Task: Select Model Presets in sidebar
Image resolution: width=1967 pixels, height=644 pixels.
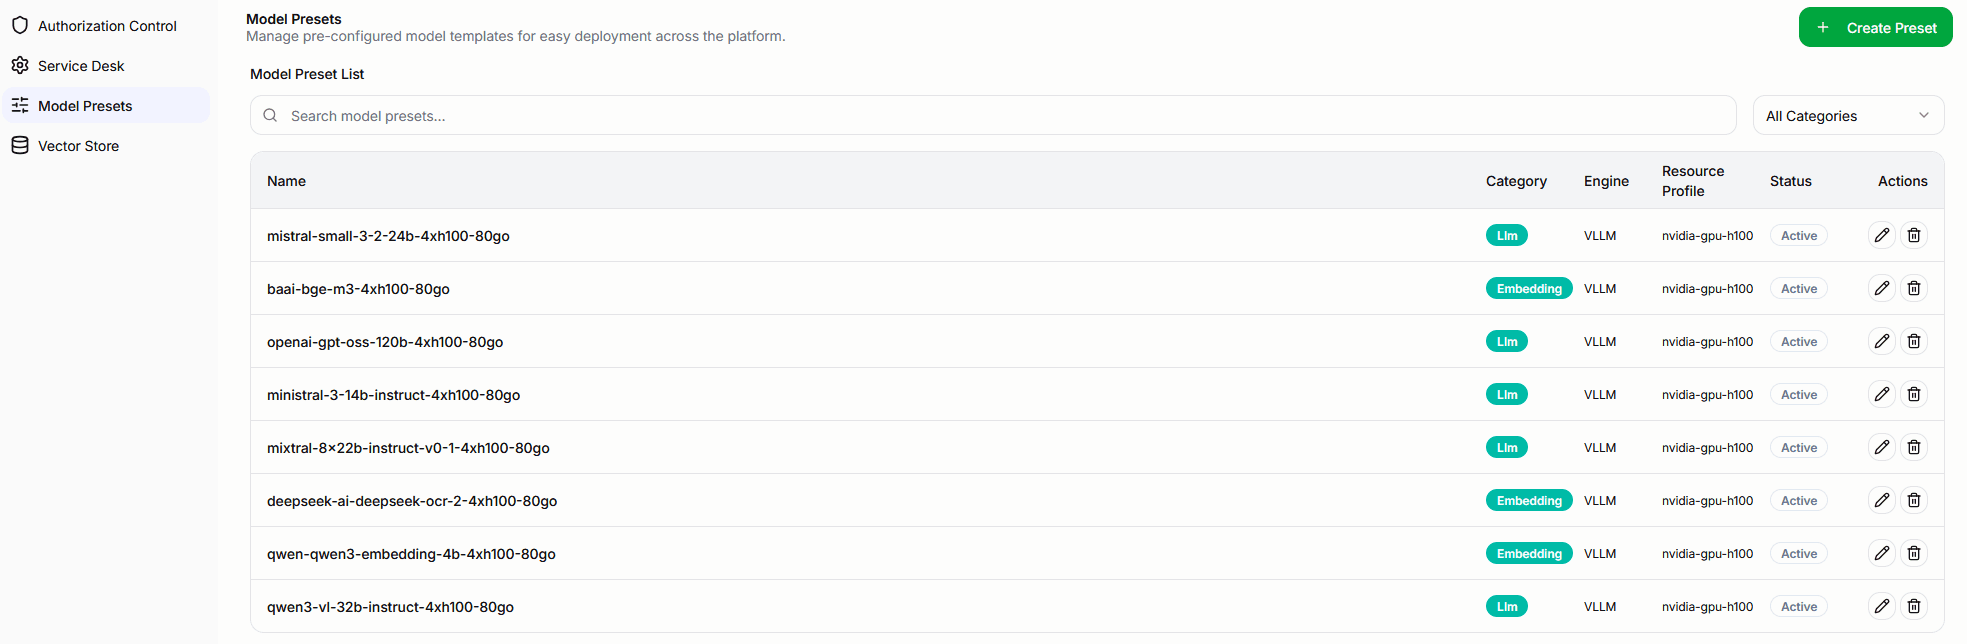Action: [106, 105]
